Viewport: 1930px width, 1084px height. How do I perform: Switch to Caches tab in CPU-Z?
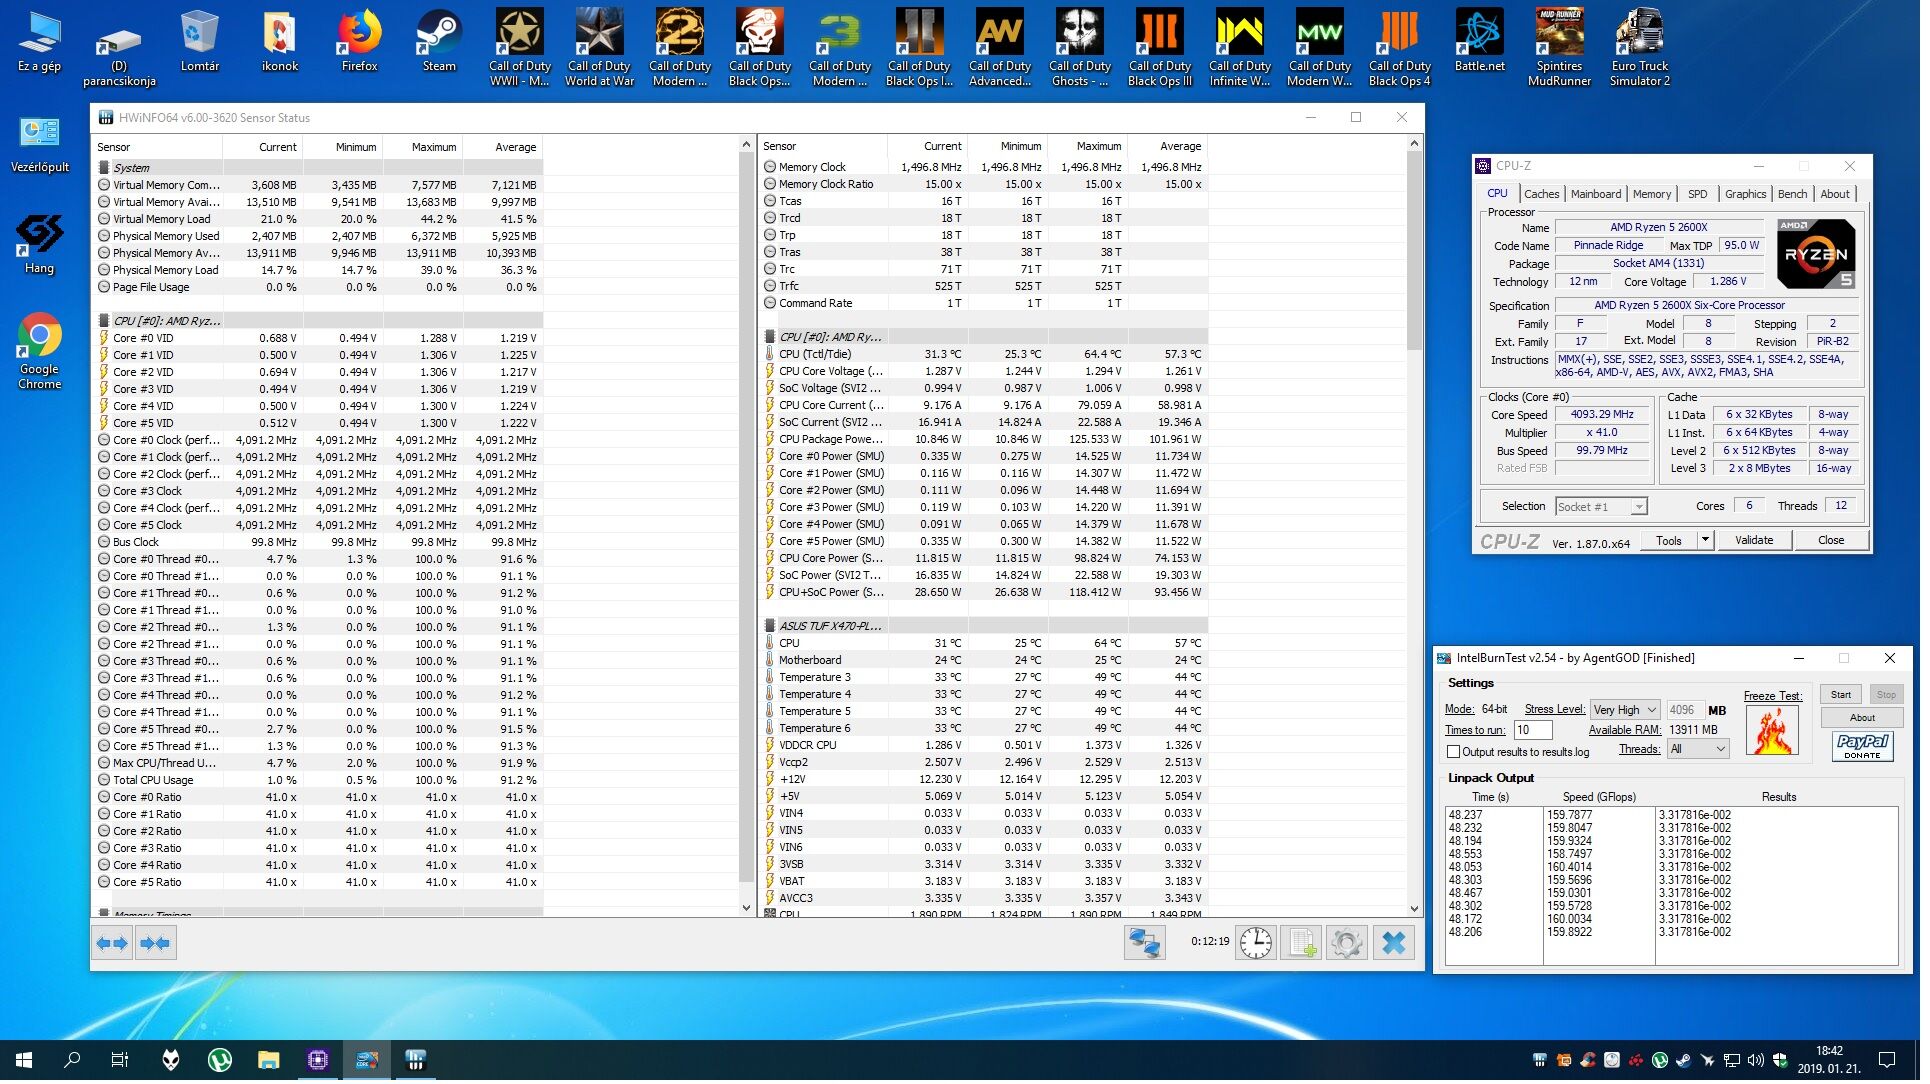click(x=1550, y=195)
